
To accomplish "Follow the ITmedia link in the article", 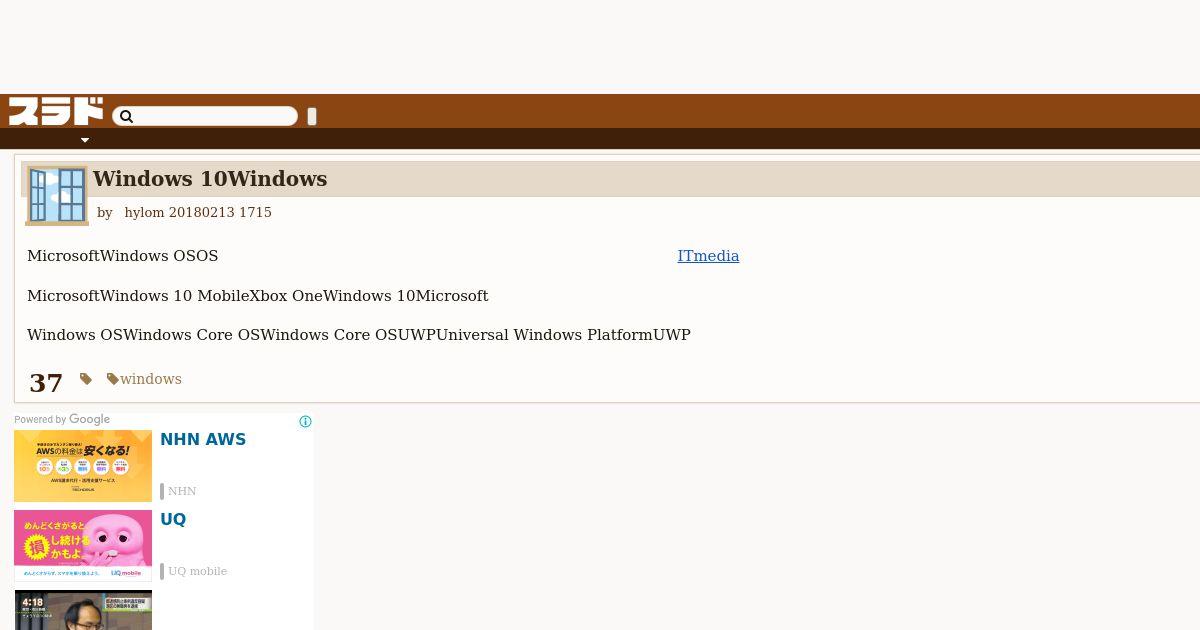I will click(708, 256).
